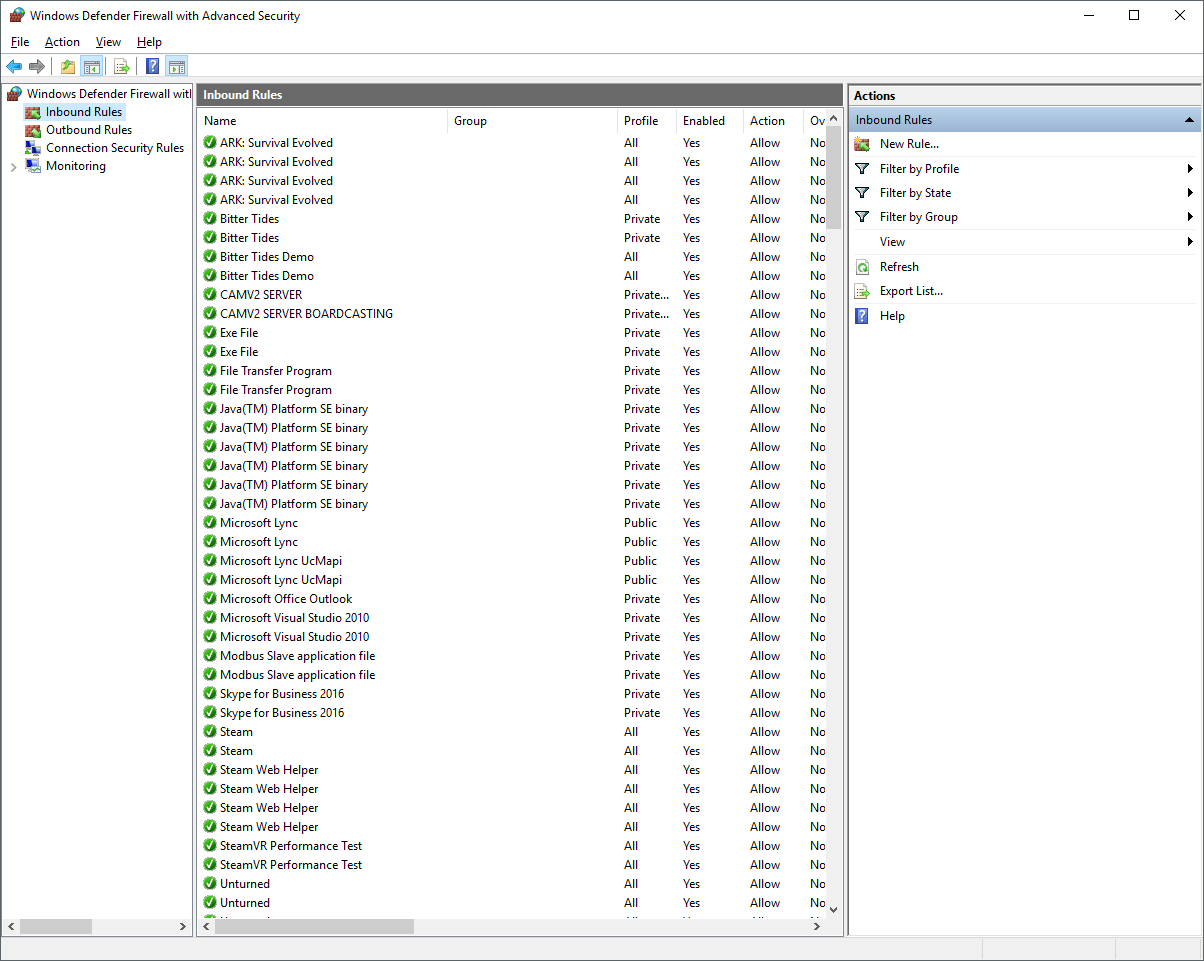The image size is (1204, 961).
Task: Sort rules by the Action column header
Action: tap(772, 121)
